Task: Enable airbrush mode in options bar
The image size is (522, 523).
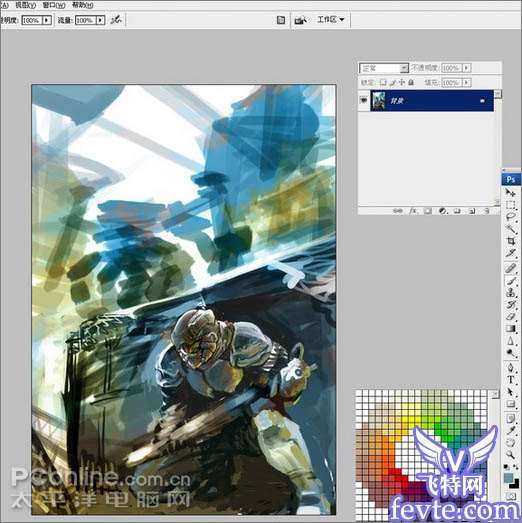Action: [x=116, y=20]
